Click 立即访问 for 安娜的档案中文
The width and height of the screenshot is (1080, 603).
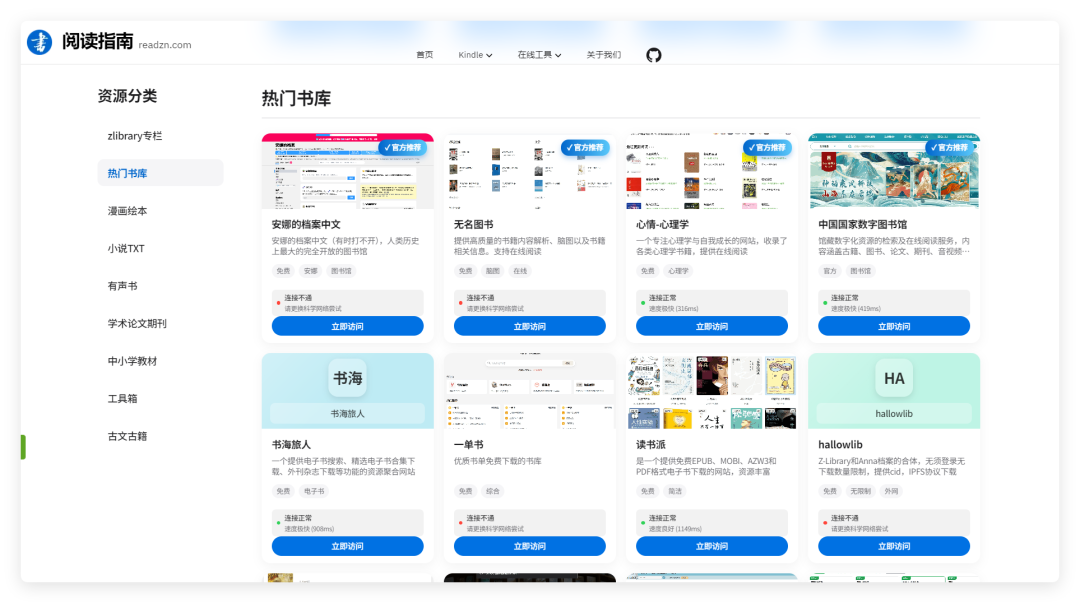coord(347,326)
